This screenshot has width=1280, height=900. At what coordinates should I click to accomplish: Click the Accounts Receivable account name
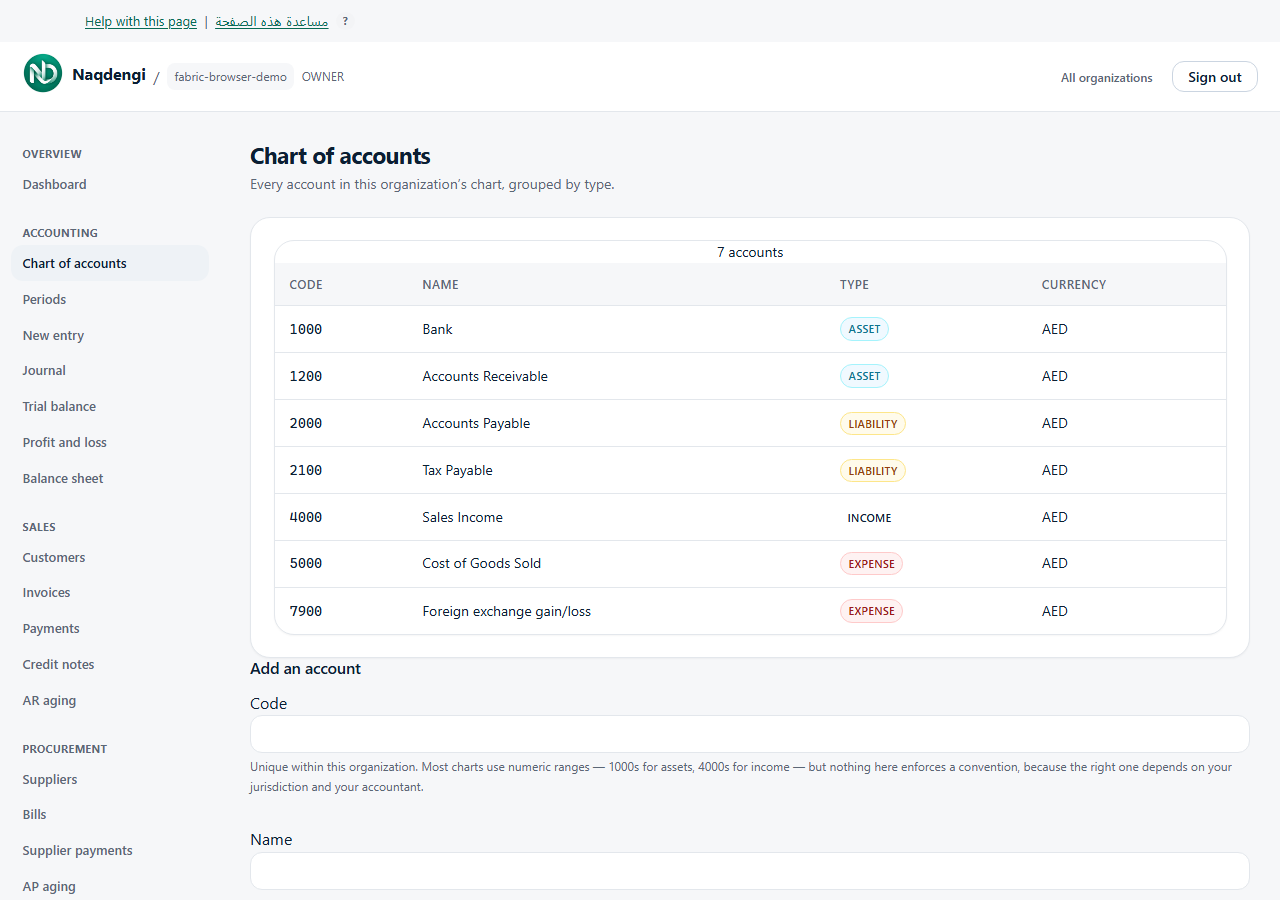tap(485, 376)
